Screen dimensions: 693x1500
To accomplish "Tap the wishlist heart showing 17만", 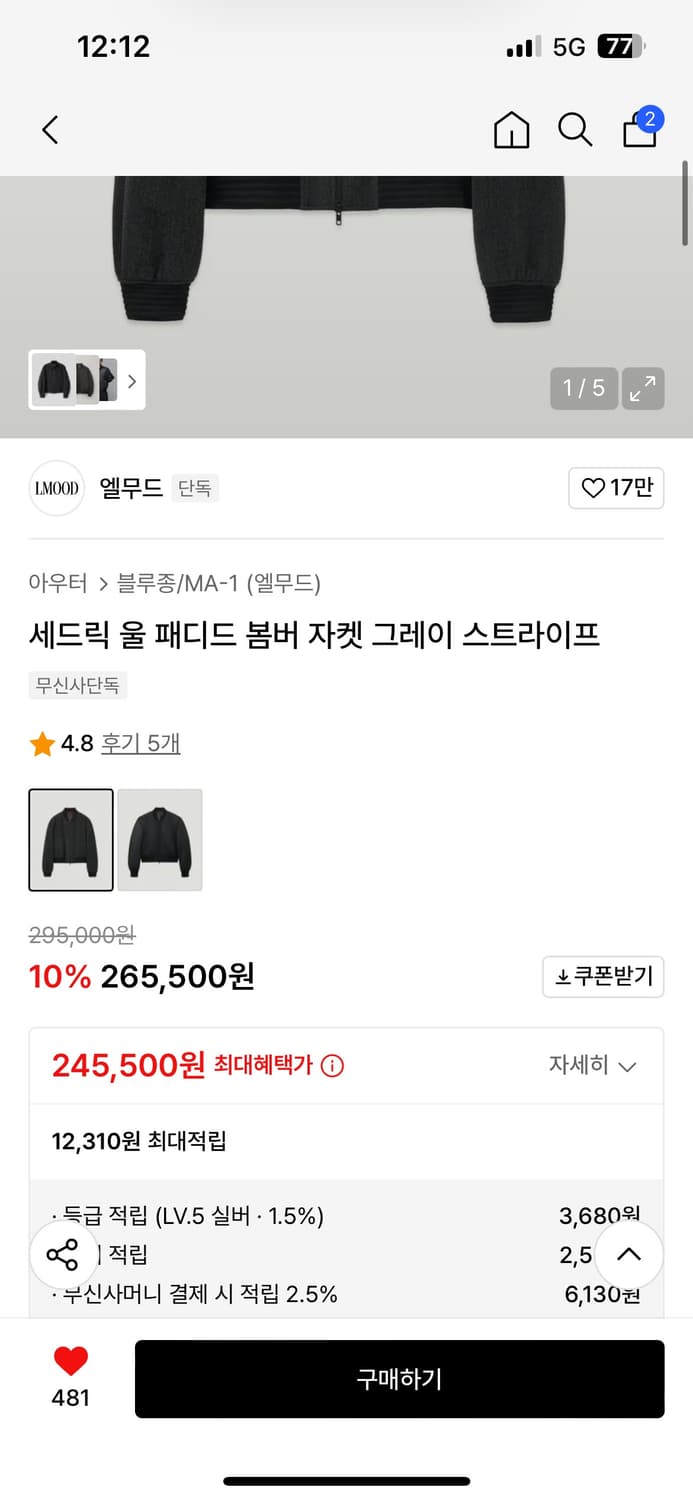I will (616, 488).
